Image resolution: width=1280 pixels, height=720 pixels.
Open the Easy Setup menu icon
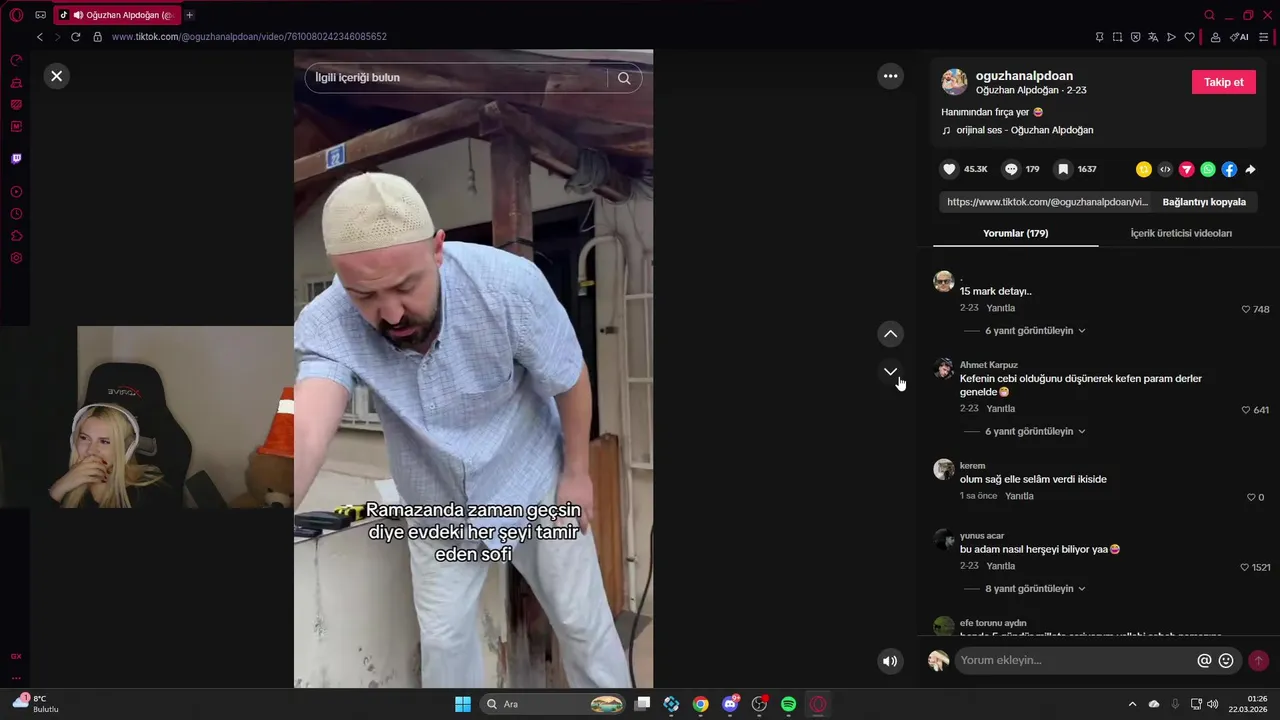coord(1264,37)
